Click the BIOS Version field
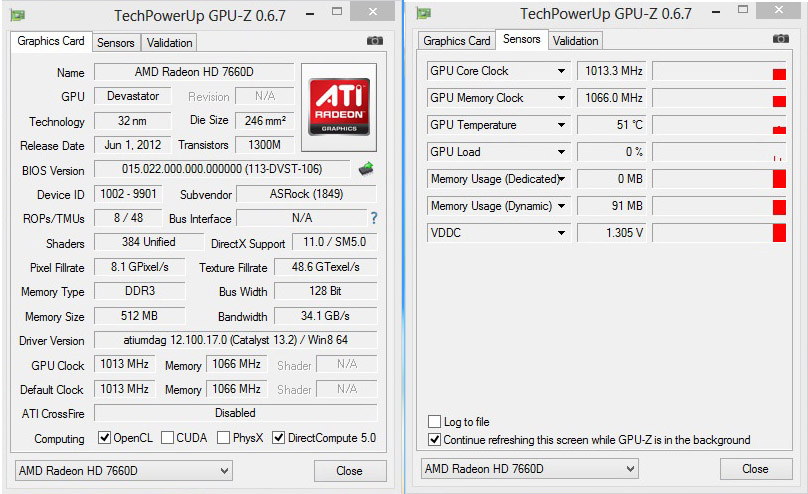Screen dimensions: 808x494 click(x=222, y=169)
